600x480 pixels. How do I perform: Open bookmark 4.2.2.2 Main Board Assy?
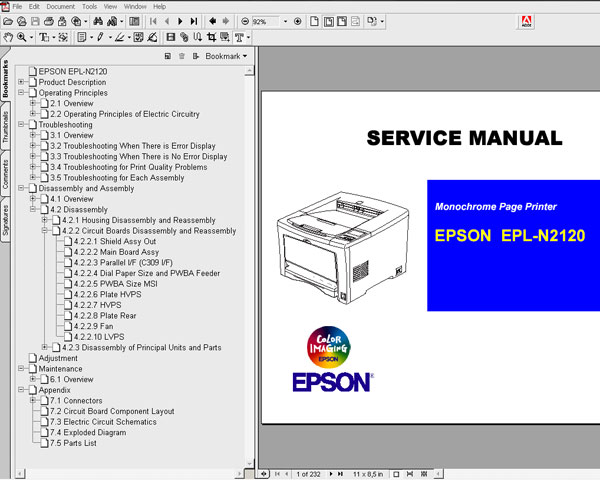pyautogui.click(x=116, y=252)
